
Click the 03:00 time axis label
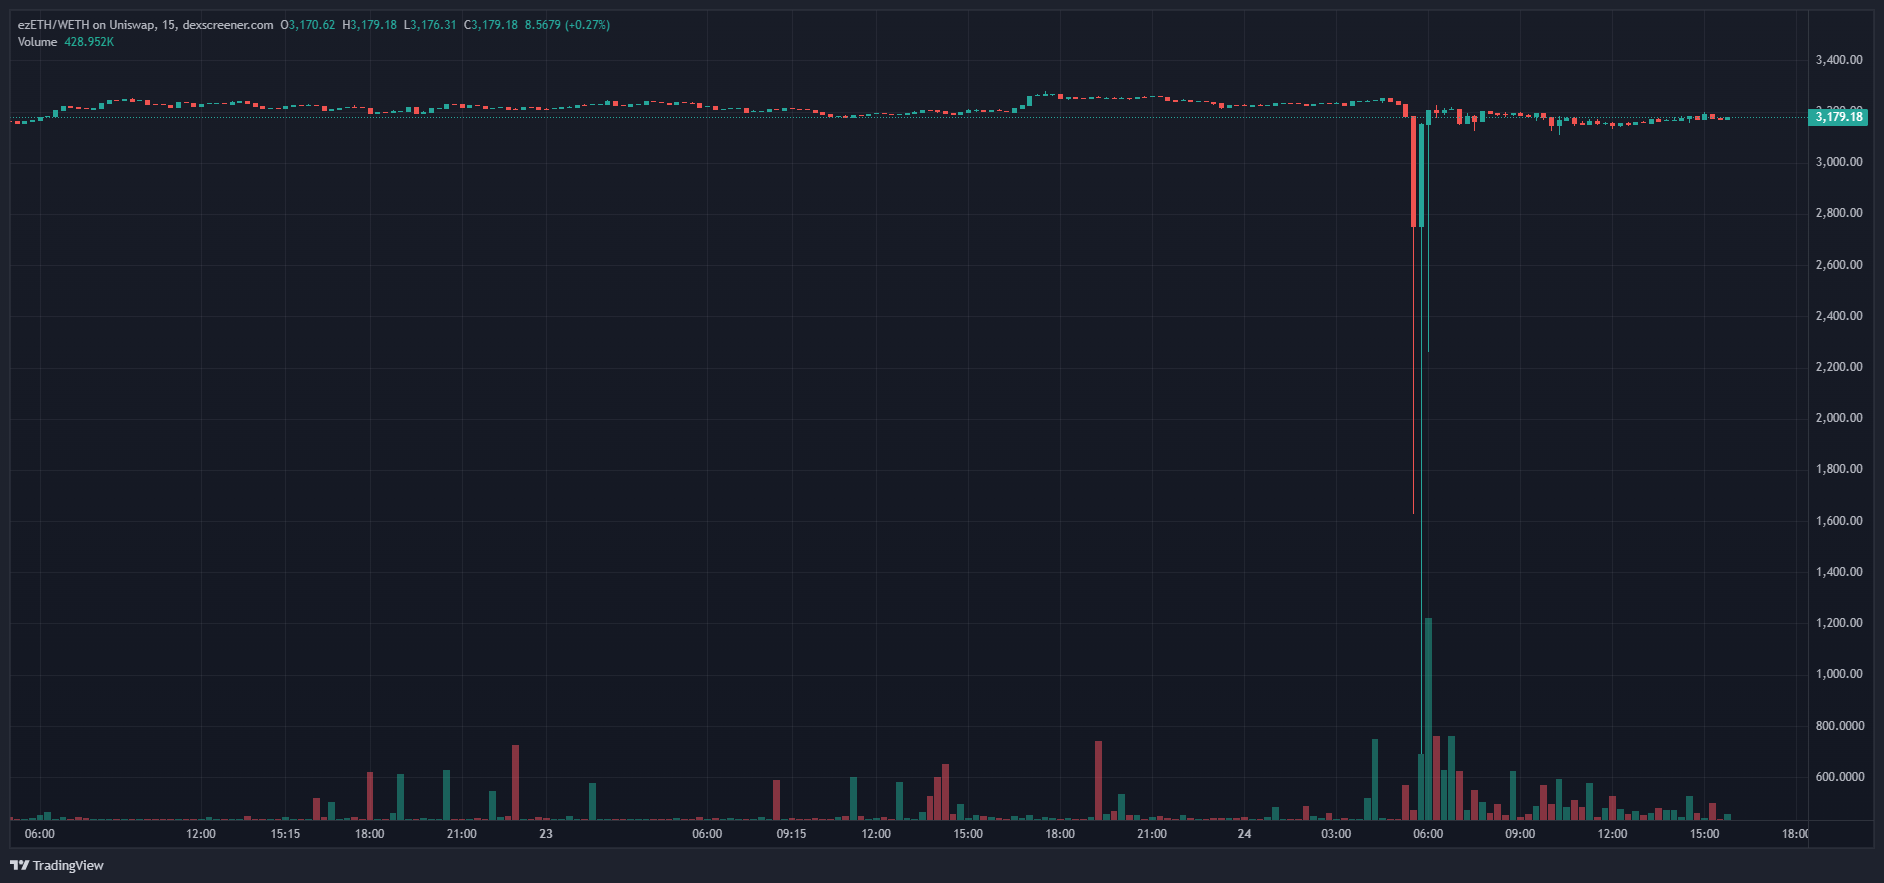point(1336,834)
